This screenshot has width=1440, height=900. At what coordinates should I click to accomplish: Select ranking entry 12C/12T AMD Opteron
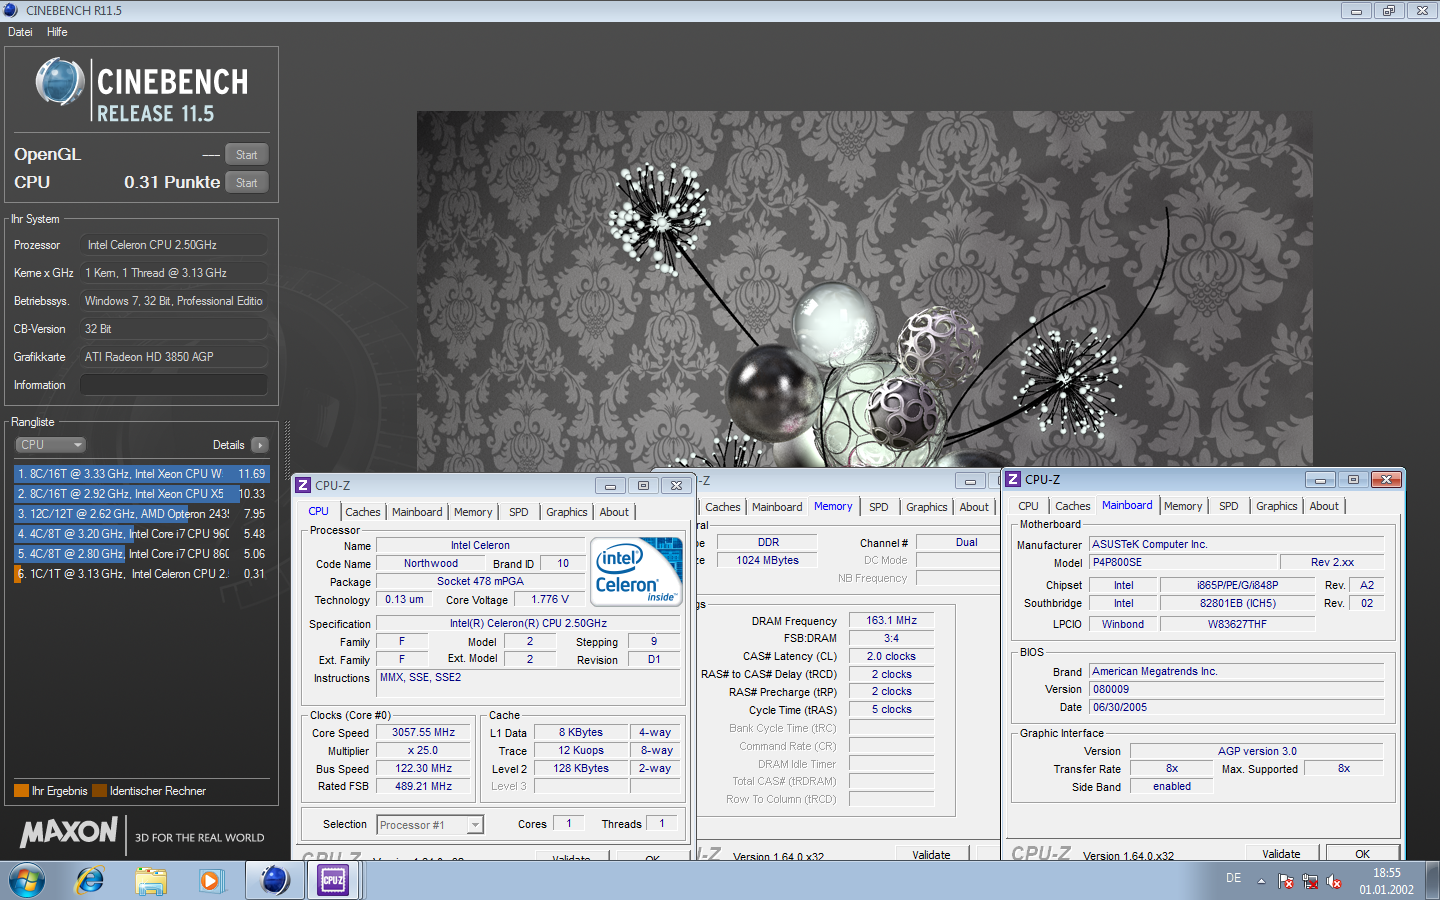(141, 514)
